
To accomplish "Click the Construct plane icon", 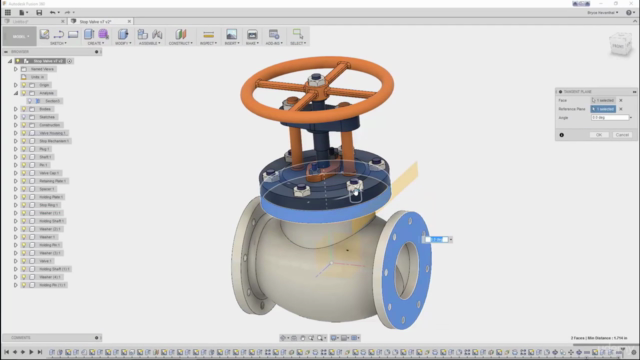I will 180,34.
